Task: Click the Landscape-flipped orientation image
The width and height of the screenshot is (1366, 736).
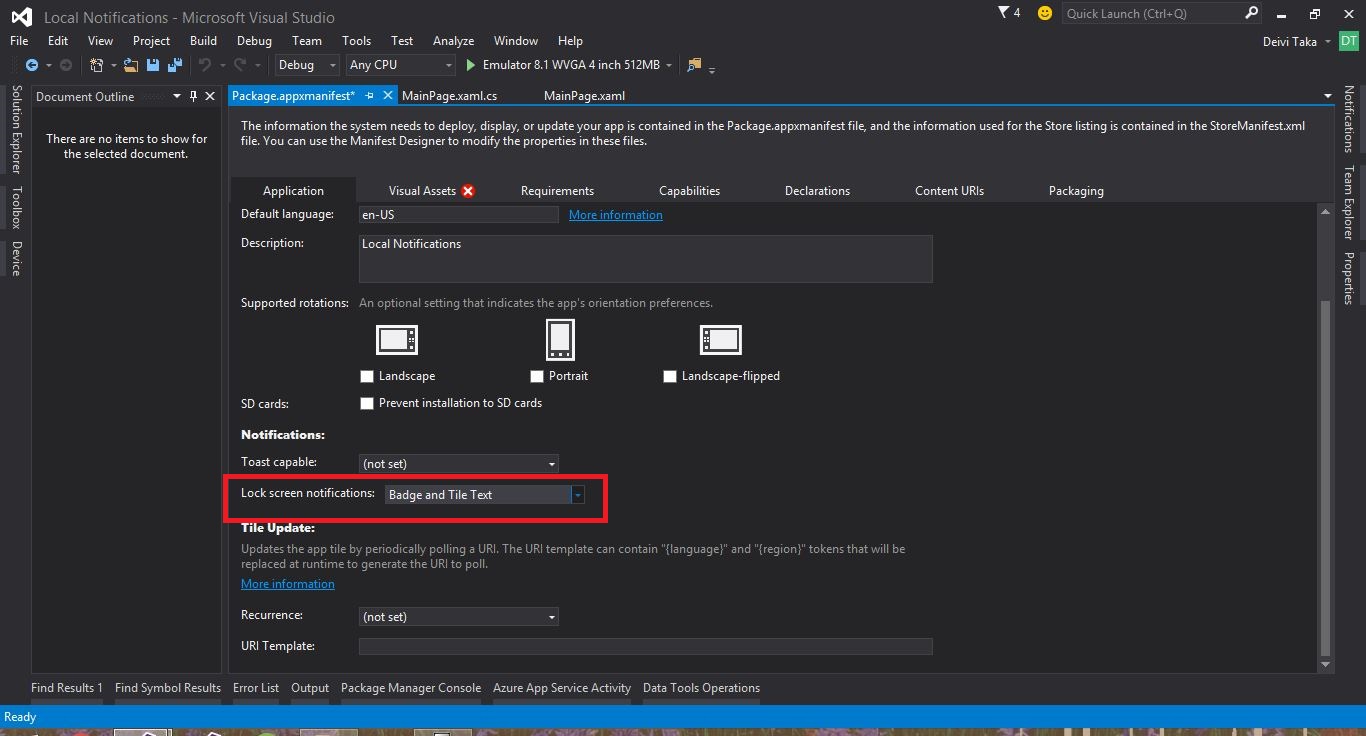Action: coord(720,340)
